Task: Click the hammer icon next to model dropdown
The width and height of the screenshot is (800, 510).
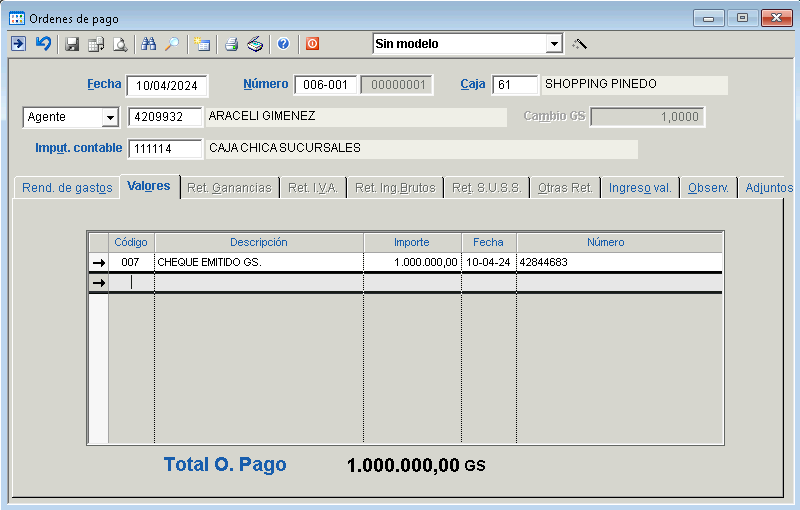Action: [x=579, y=44]
